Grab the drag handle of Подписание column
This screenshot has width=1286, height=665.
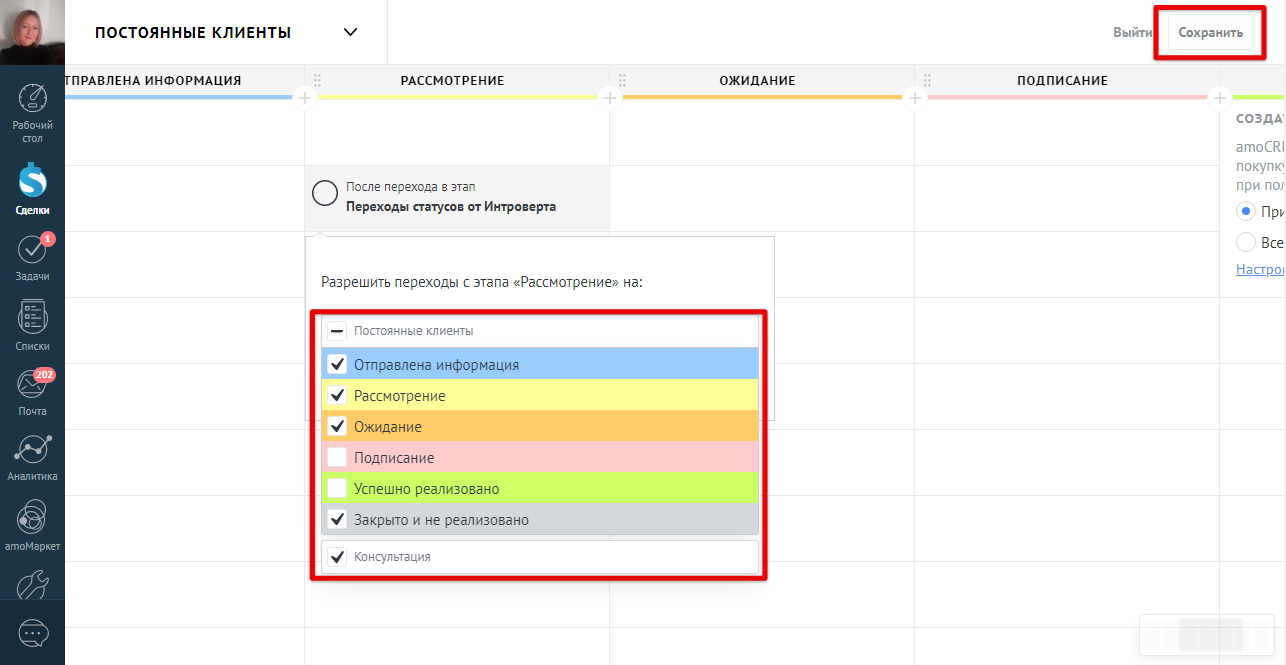[927, 80]
